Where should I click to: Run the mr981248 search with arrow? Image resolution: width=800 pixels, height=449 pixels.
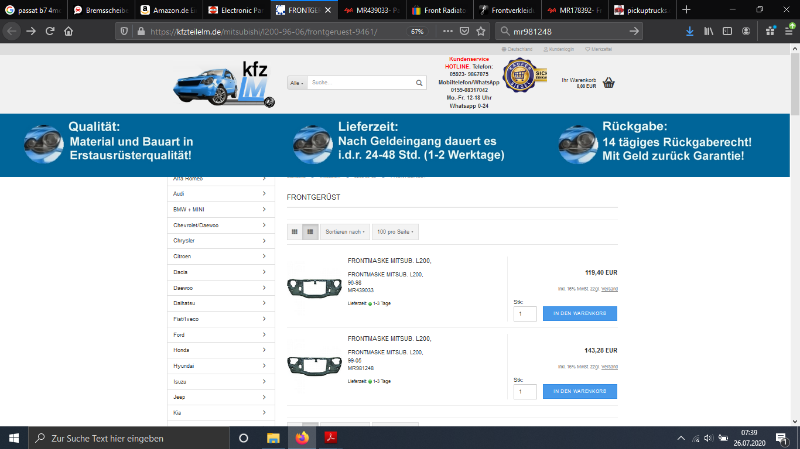click(x=634, y=32)
